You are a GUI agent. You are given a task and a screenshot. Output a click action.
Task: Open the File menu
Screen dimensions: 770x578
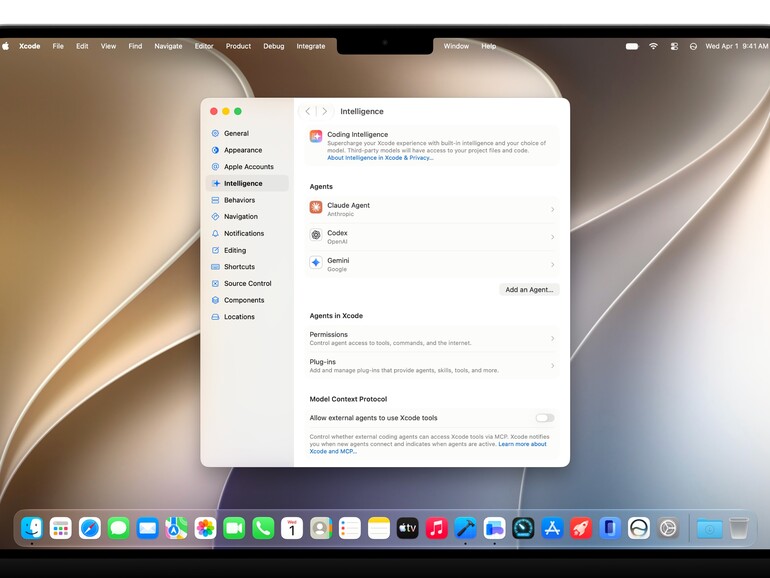pos(58,46)
